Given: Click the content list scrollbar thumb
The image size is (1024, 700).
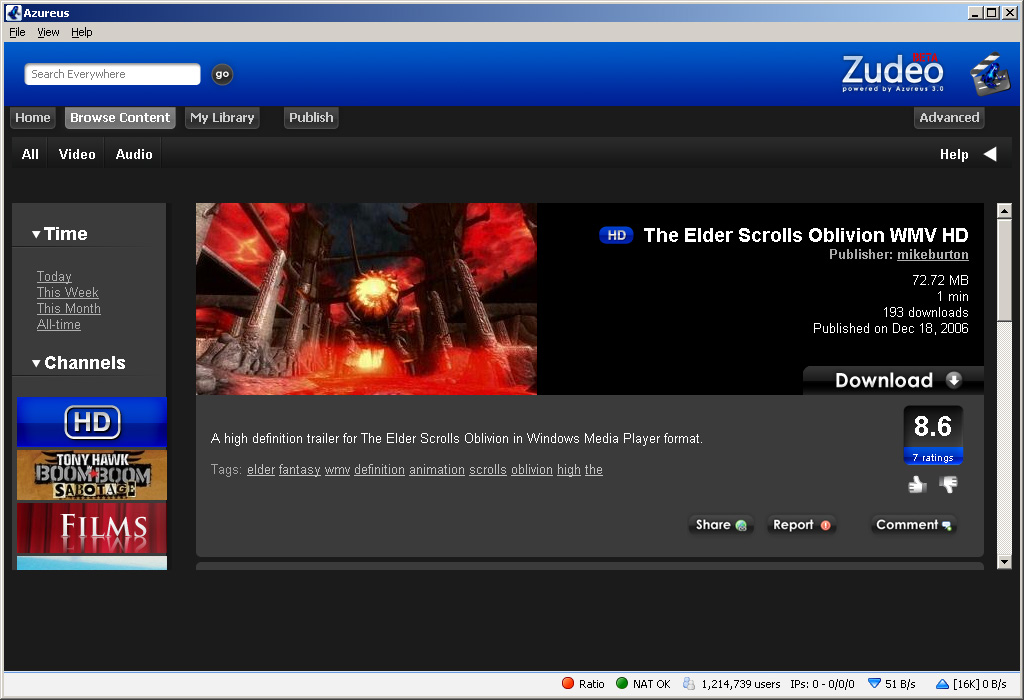Looking at the screenshot, I should tap(1004, 270).
